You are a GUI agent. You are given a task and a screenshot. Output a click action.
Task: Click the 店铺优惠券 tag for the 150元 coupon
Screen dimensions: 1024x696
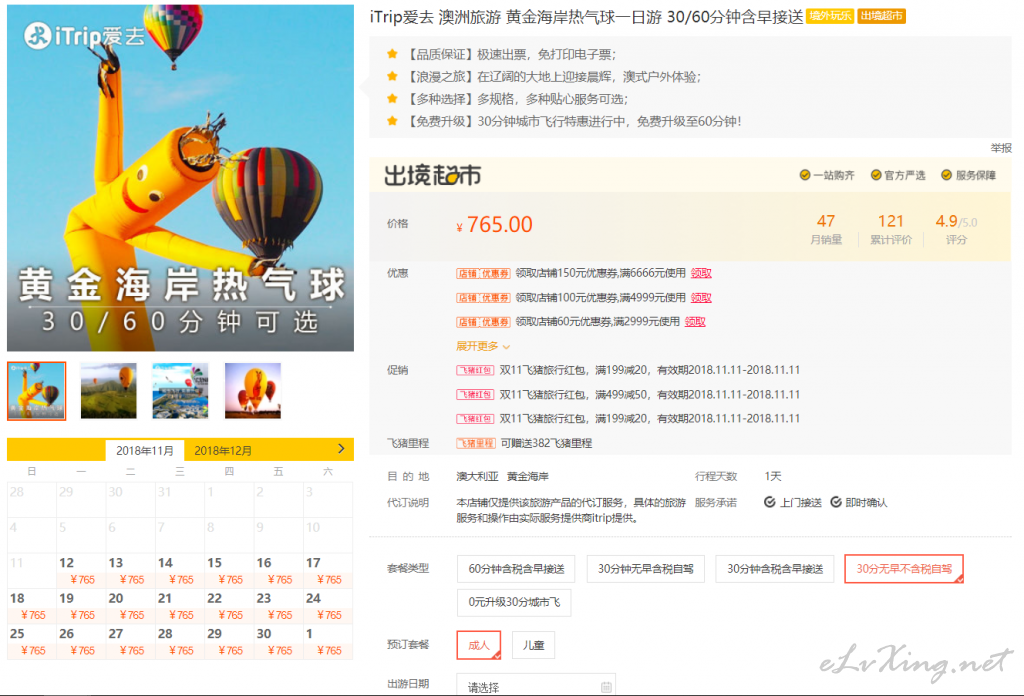(483, 274)
